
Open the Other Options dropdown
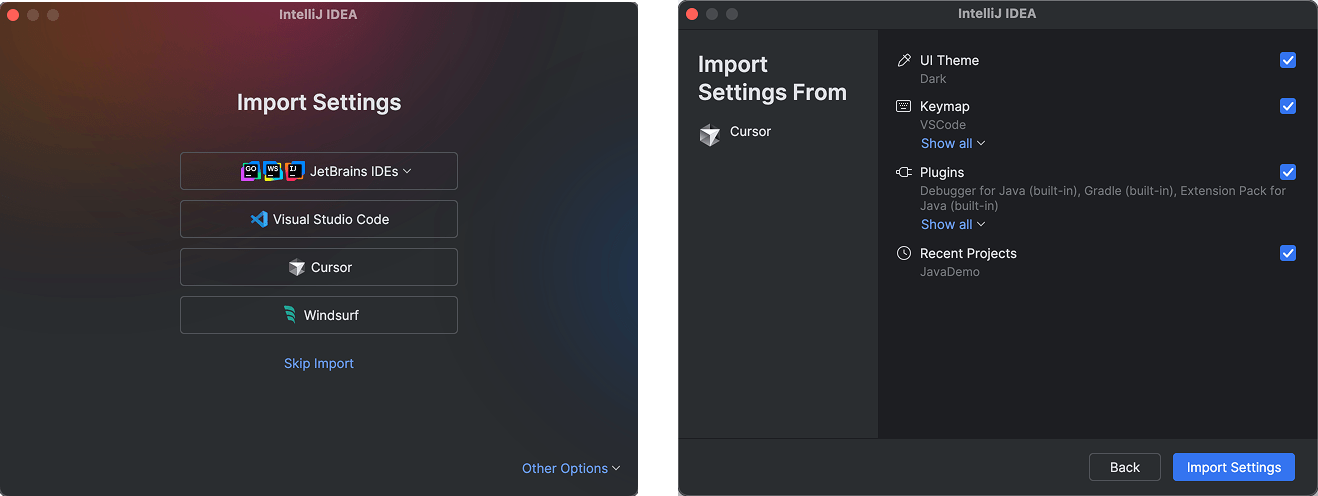click(x=571, y=468)
